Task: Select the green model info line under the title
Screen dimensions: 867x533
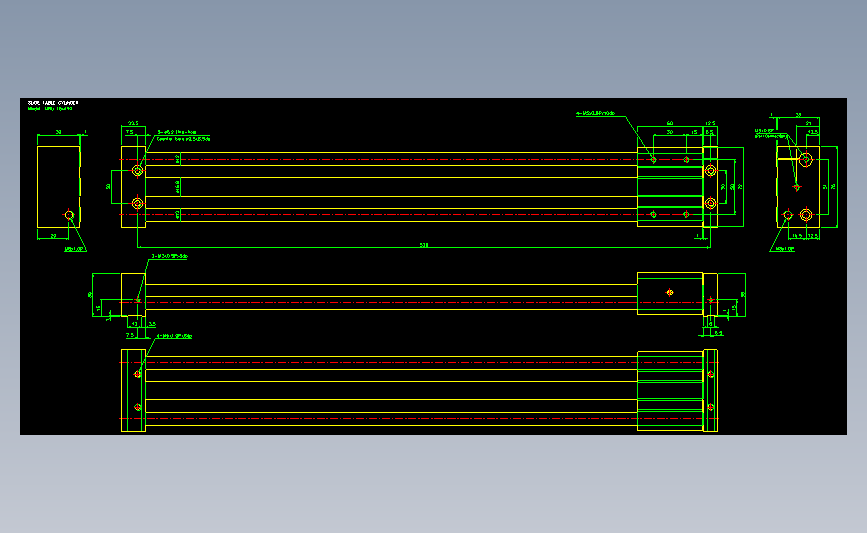Action: pyautogui.click(x=50, y=109)
